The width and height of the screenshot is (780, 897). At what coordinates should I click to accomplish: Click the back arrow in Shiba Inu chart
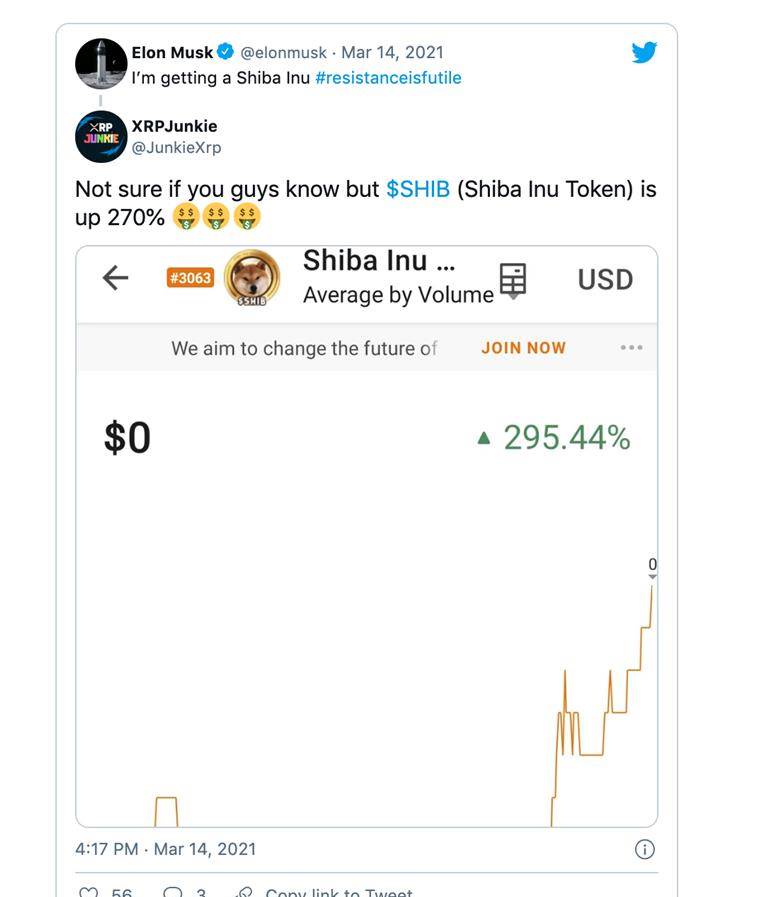click(x=116, y=278)
